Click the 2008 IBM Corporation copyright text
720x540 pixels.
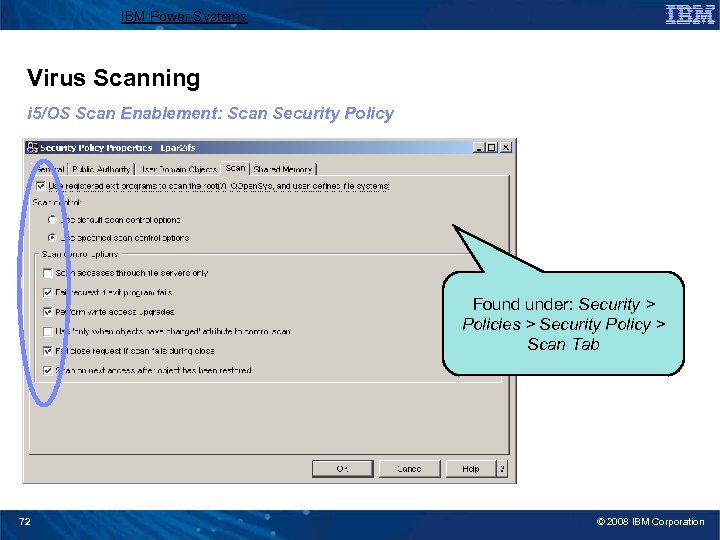(650, 522)
